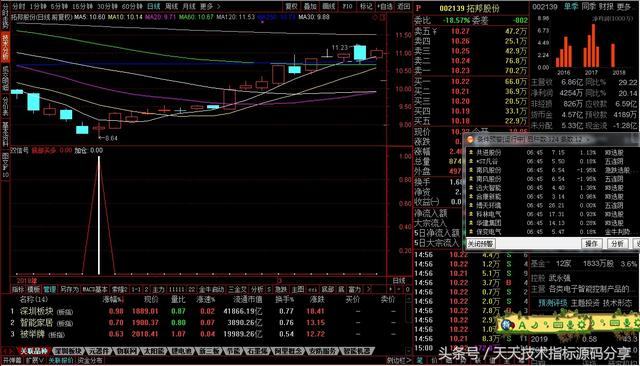640x366 pixels.
Task: Open the 复权 adjustment option
Action: (x=291, y=7)
